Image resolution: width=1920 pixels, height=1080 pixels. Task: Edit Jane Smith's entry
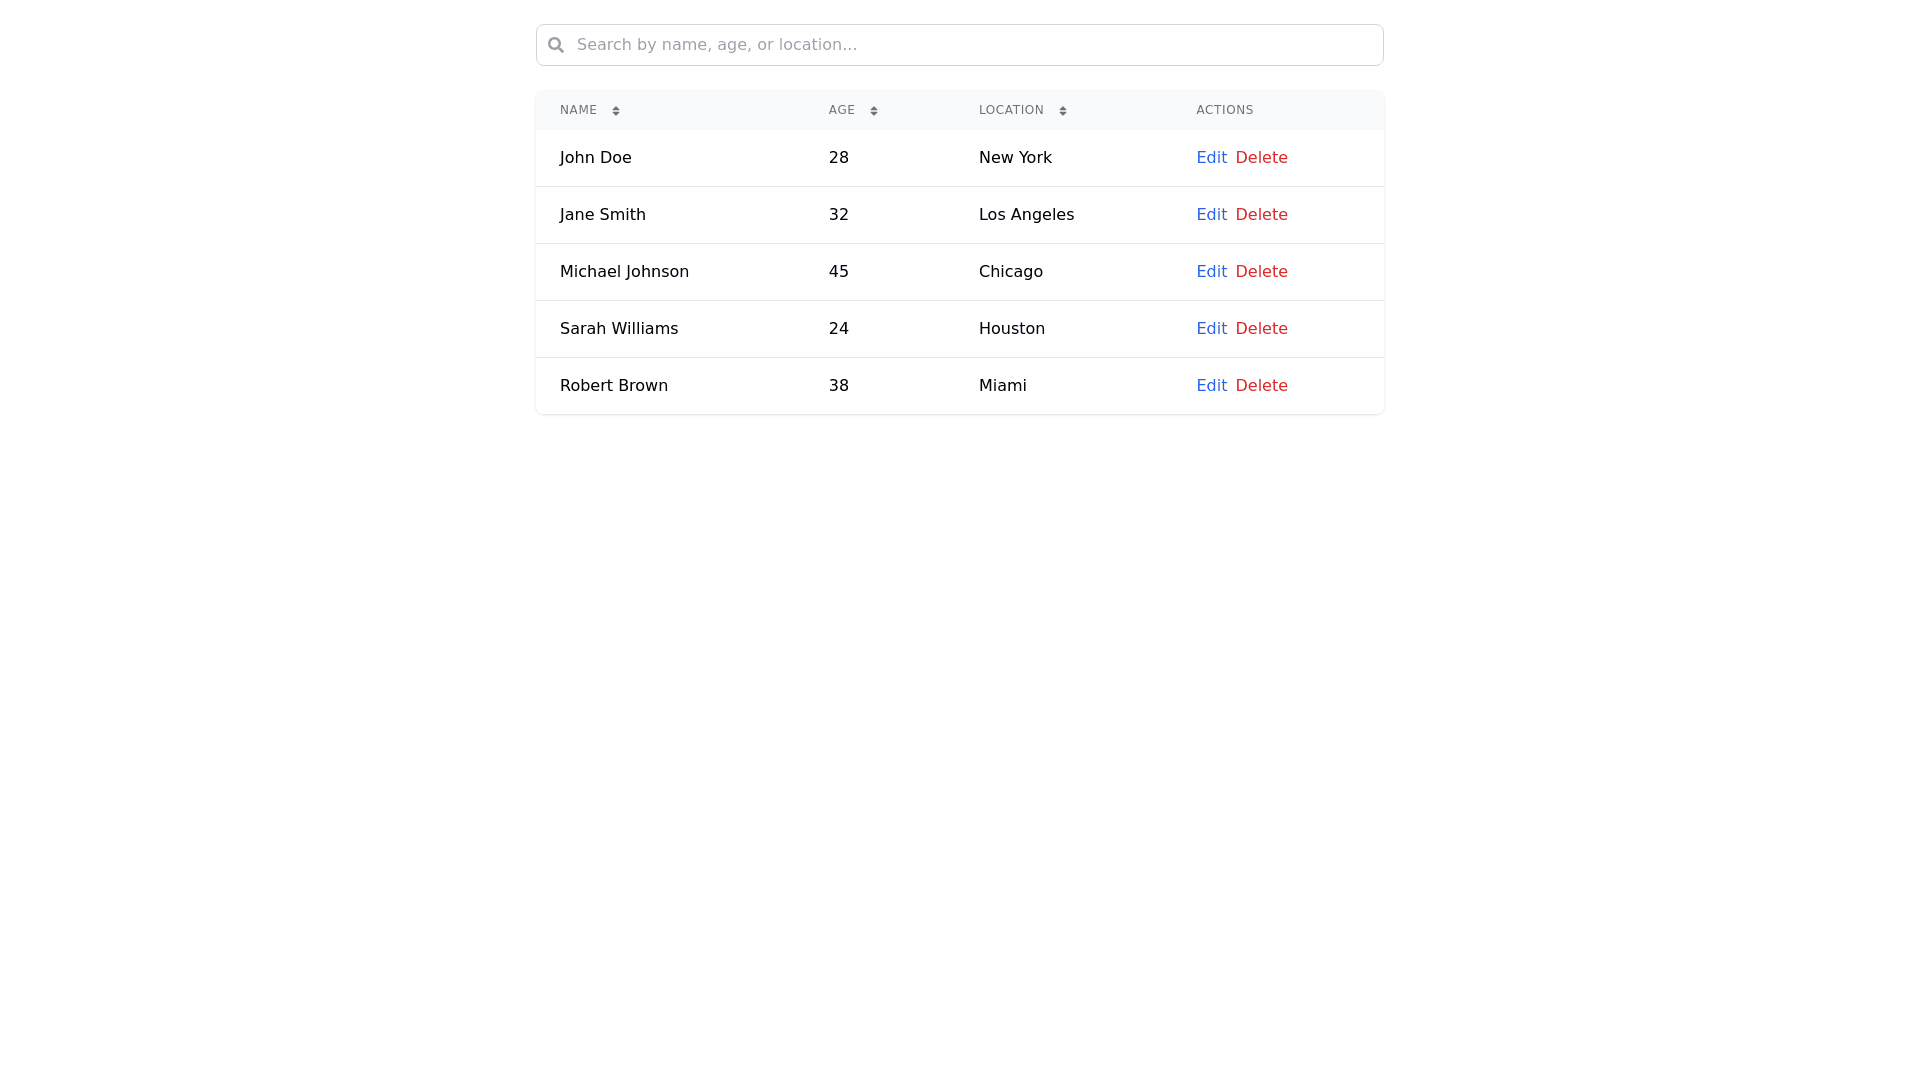coord(1211,215)
